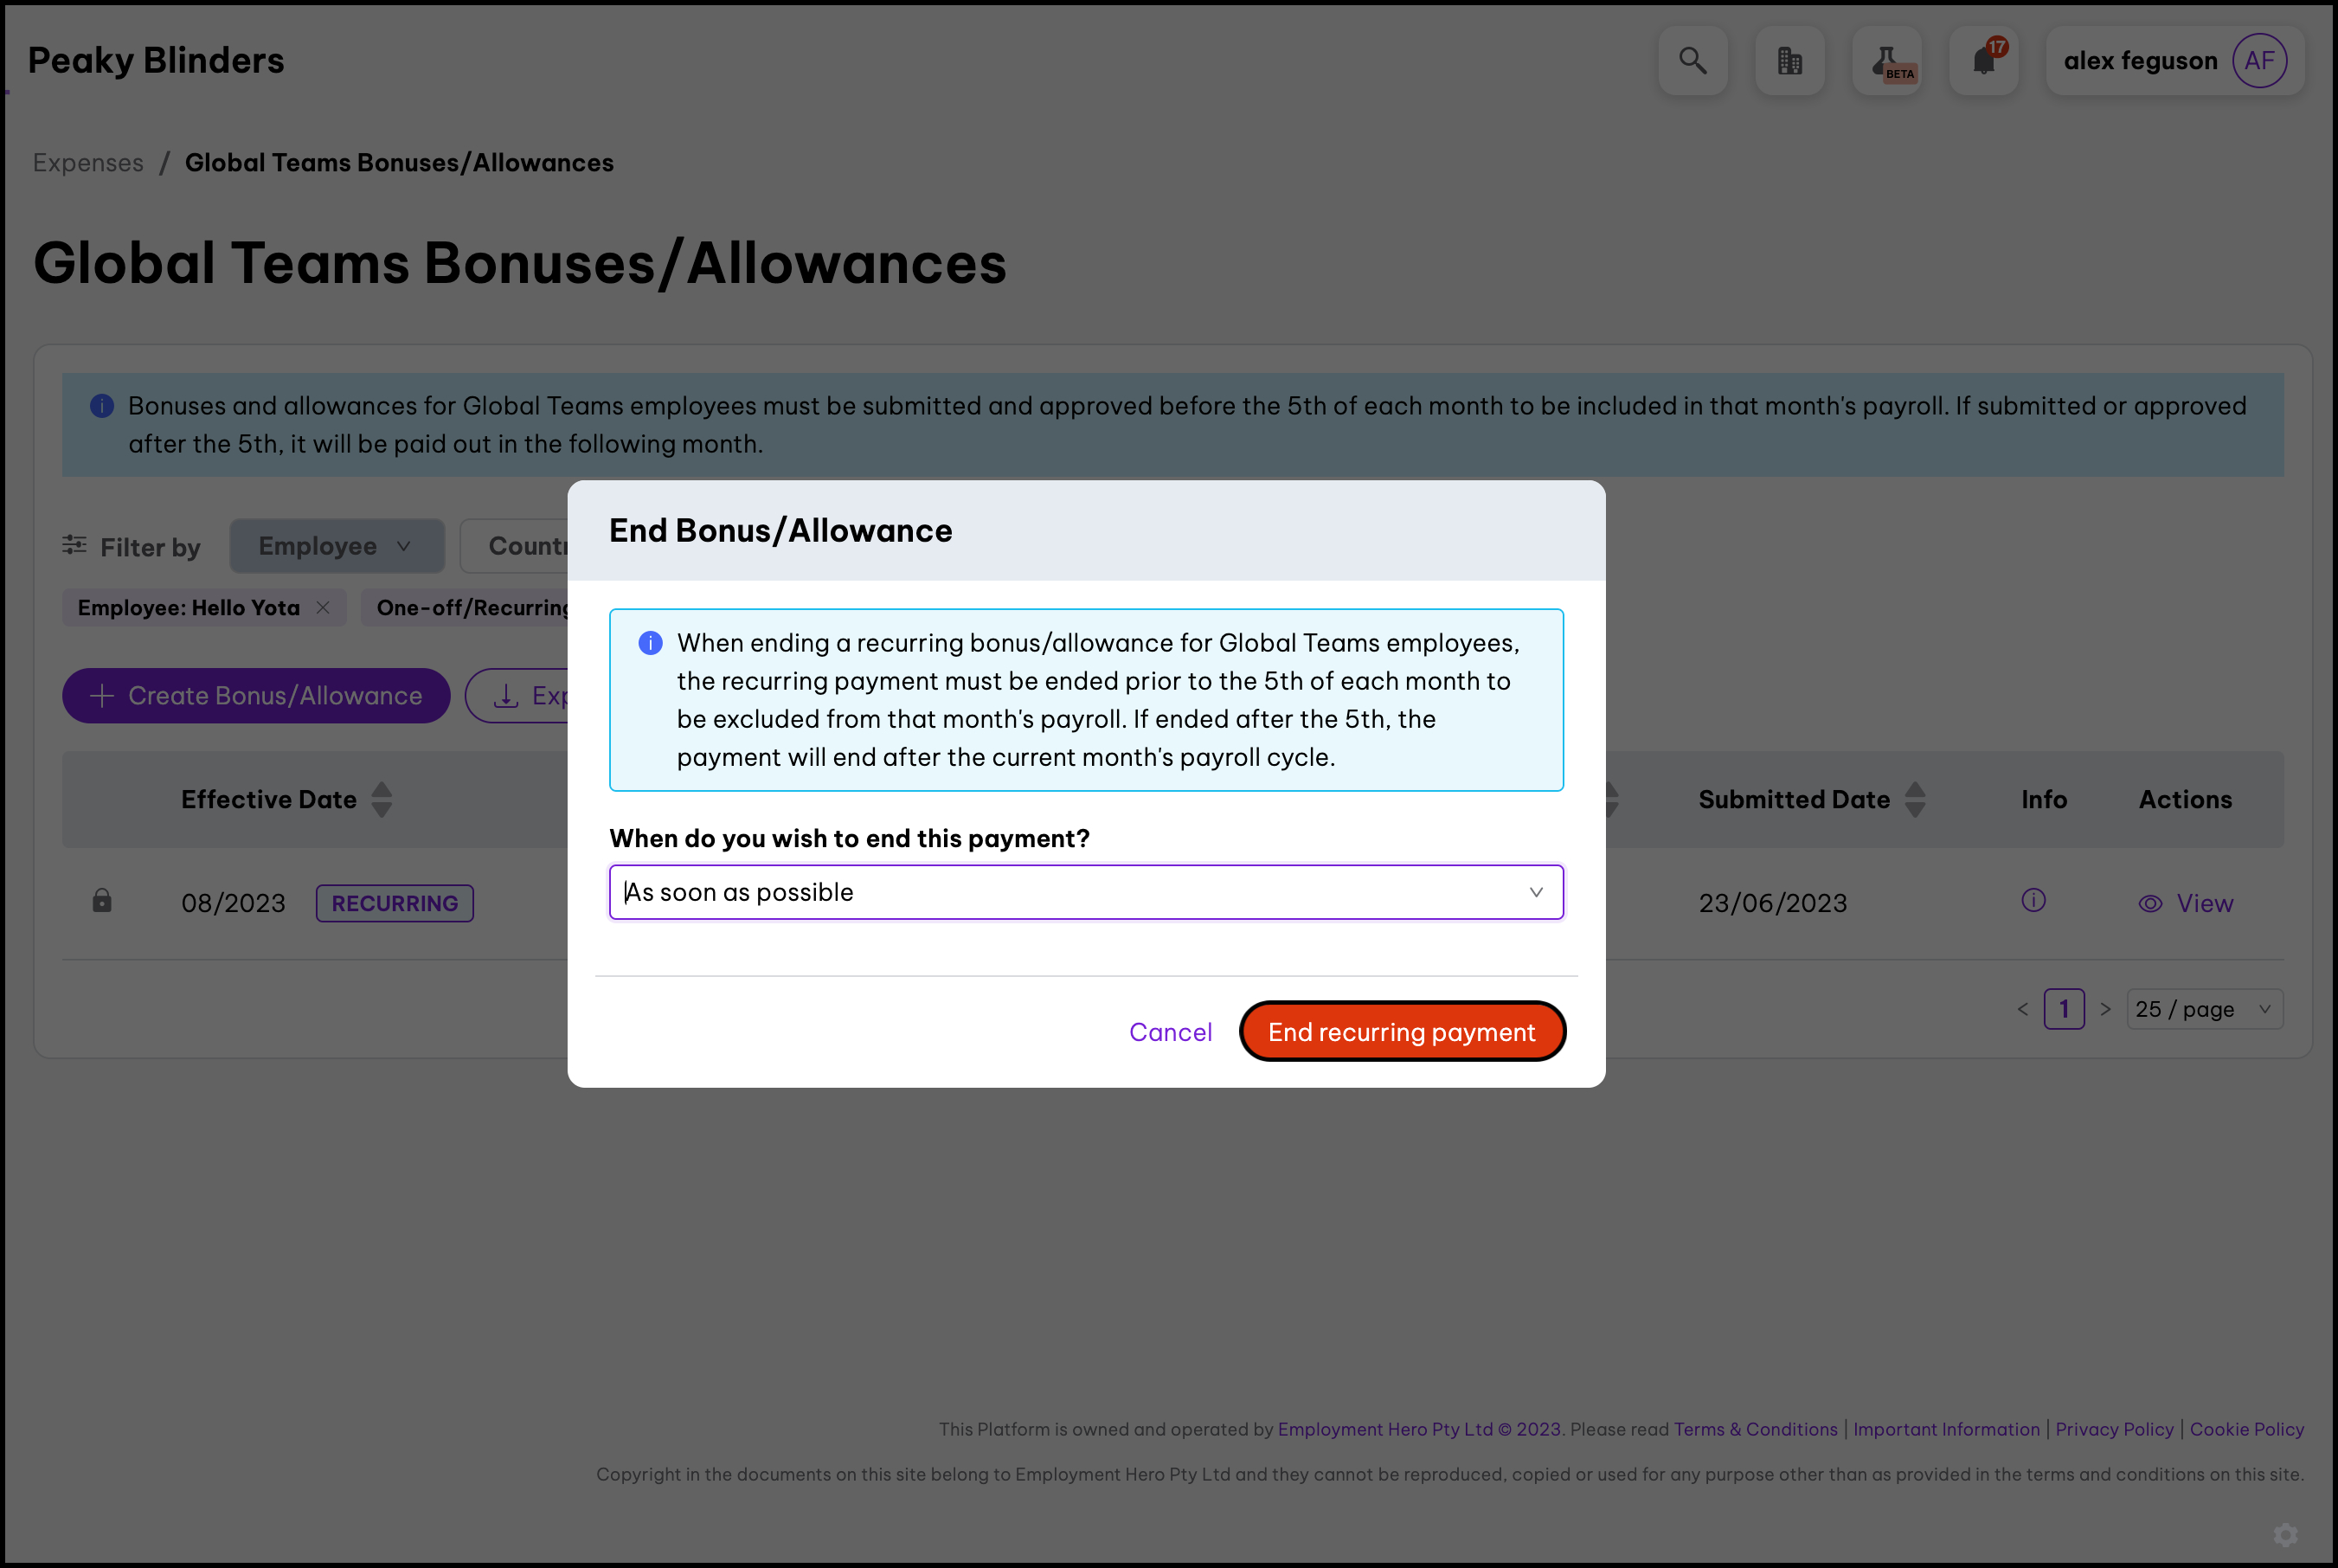Screen dimensions: 2338x1568
Task: Open the beta lab flask icon
Action: [1886, 61]
